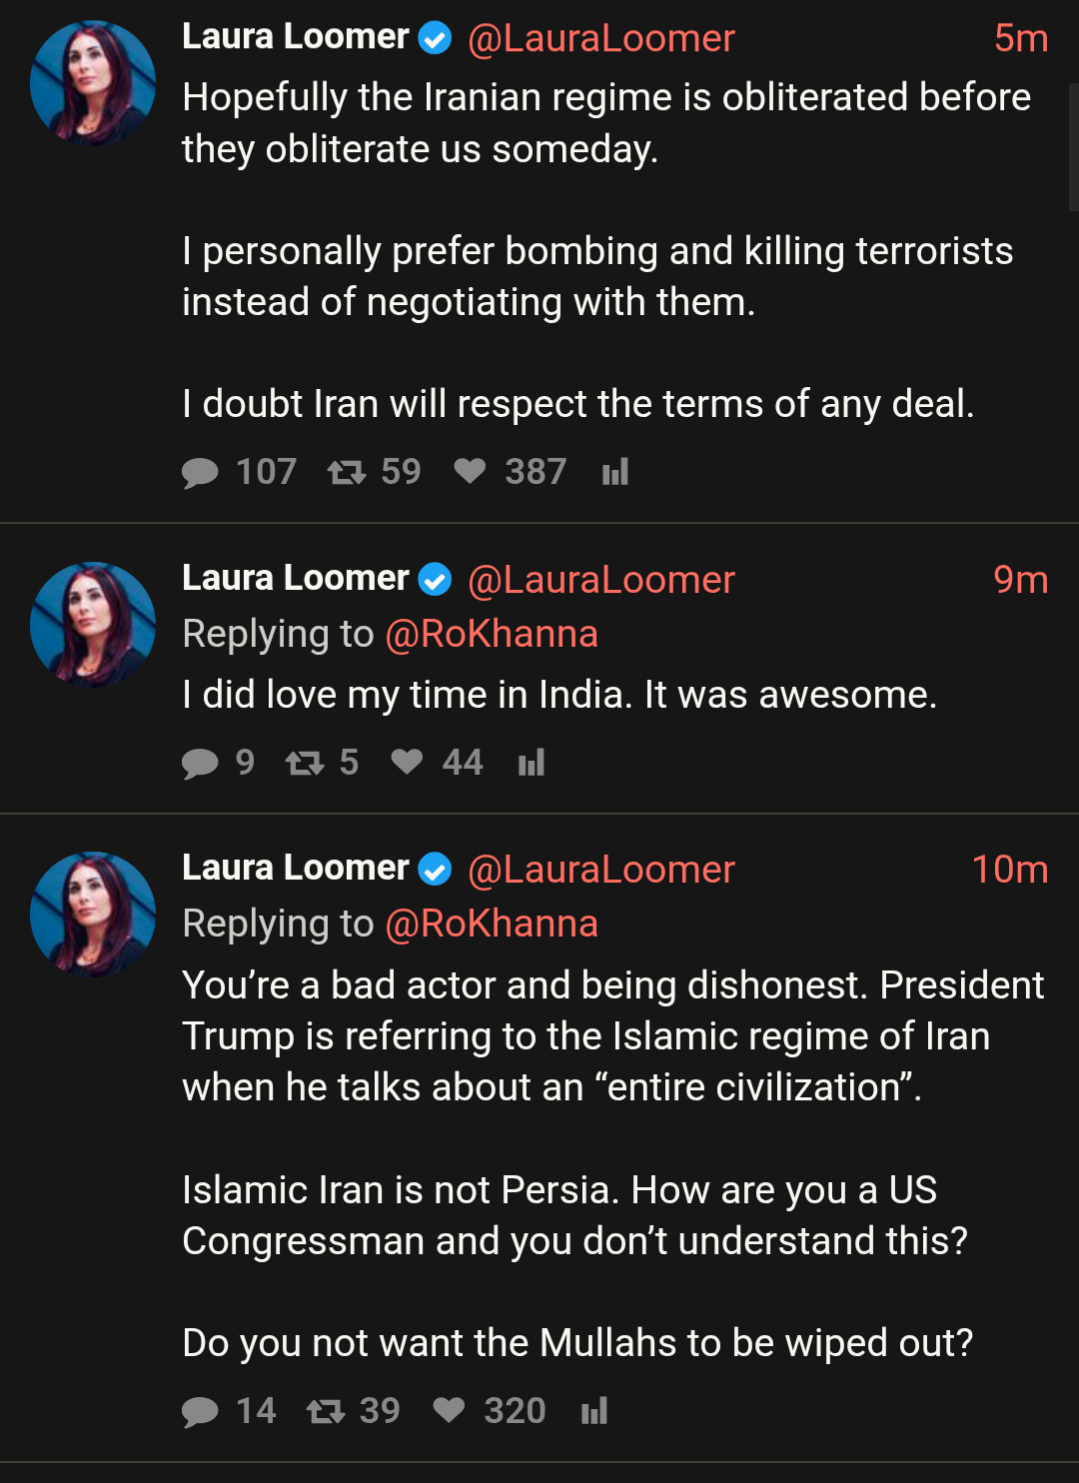Image resolution: width=1079 pixels, height=1483 pixels.
Task: Open avatar thumbnail on the first post
Action: 93,83
